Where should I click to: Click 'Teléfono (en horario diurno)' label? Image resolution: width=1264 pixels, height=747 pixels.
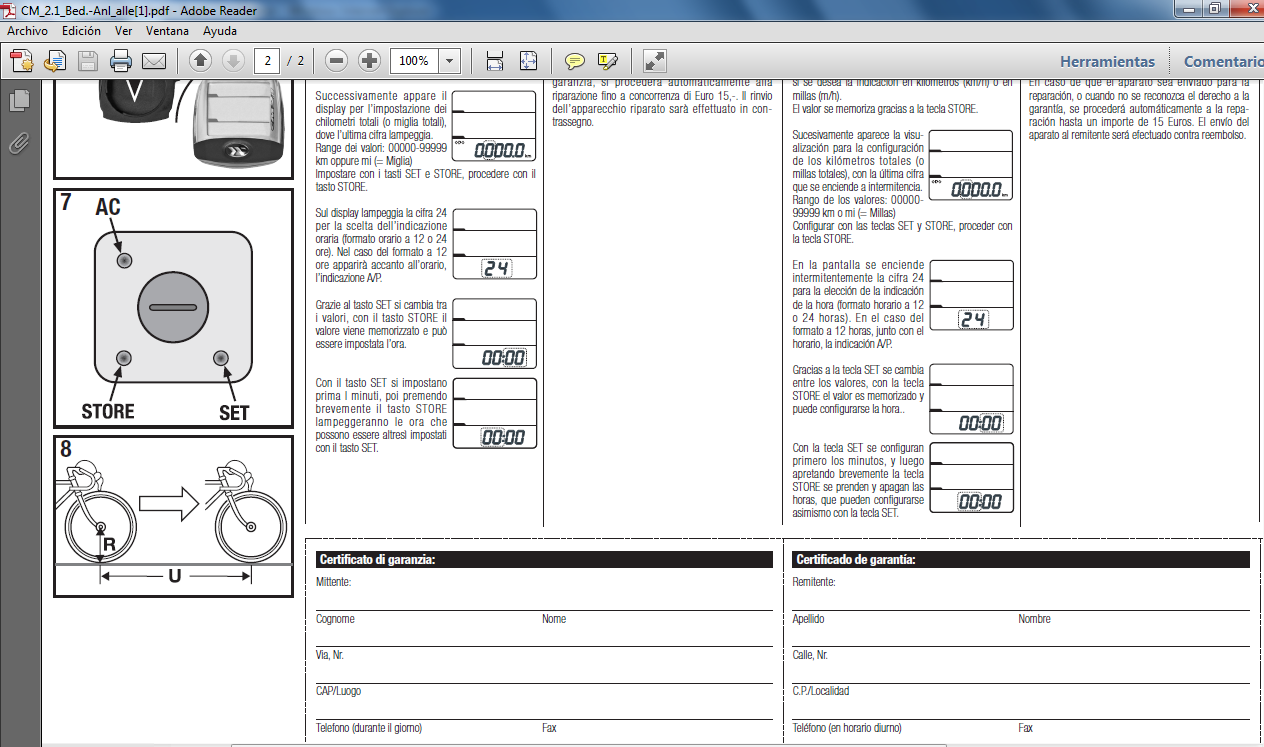[x=847, y=728]
